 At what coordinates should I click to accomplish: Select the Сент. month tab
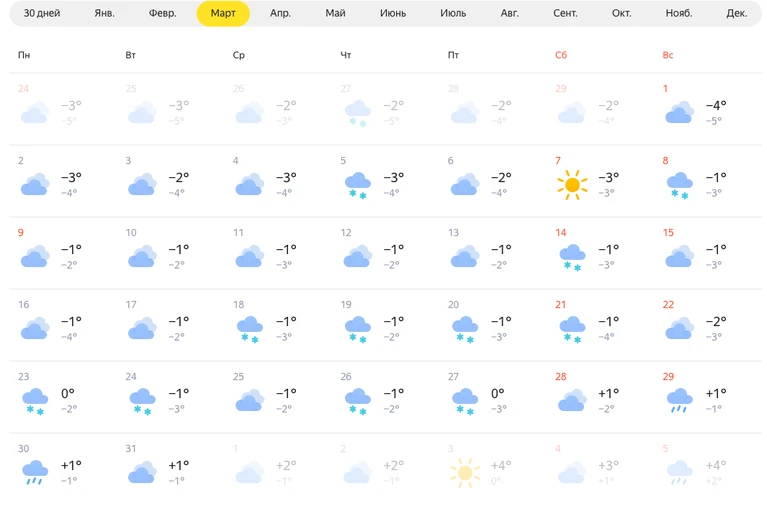coord(565,13)
